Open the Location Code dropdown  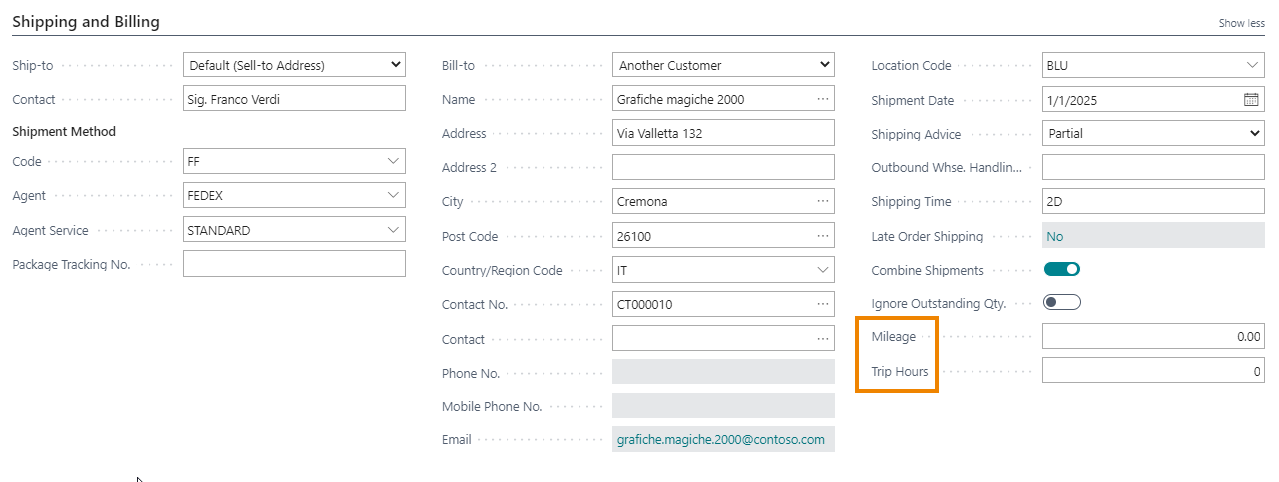pyautogui.click(x=1252, y=66)
